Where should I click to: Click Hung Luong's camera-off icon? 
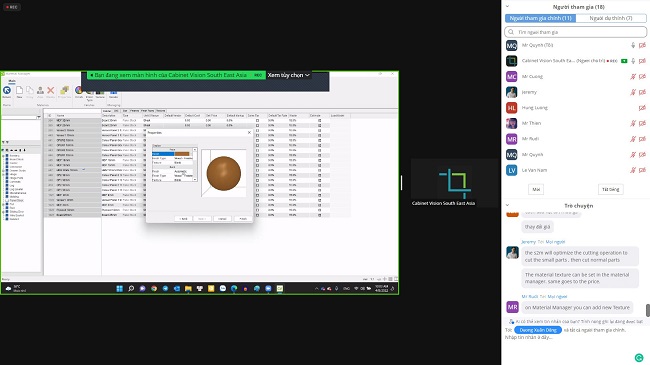point(642,108)
